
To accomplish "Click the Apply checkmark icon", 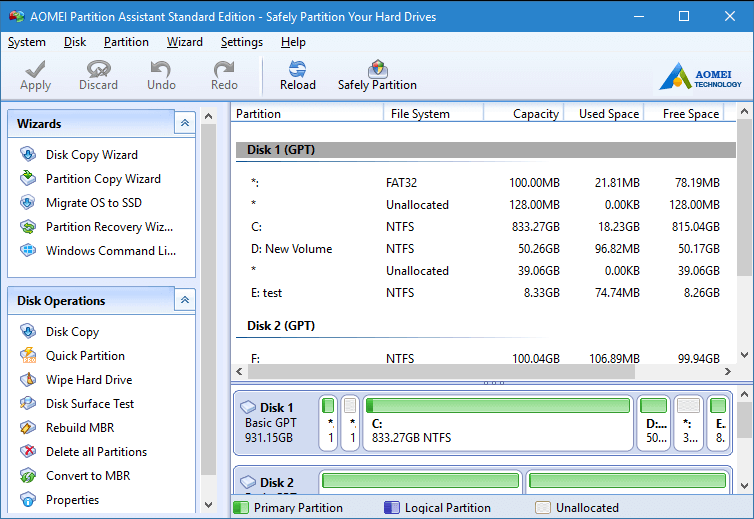I will click(x=36, y=69).
